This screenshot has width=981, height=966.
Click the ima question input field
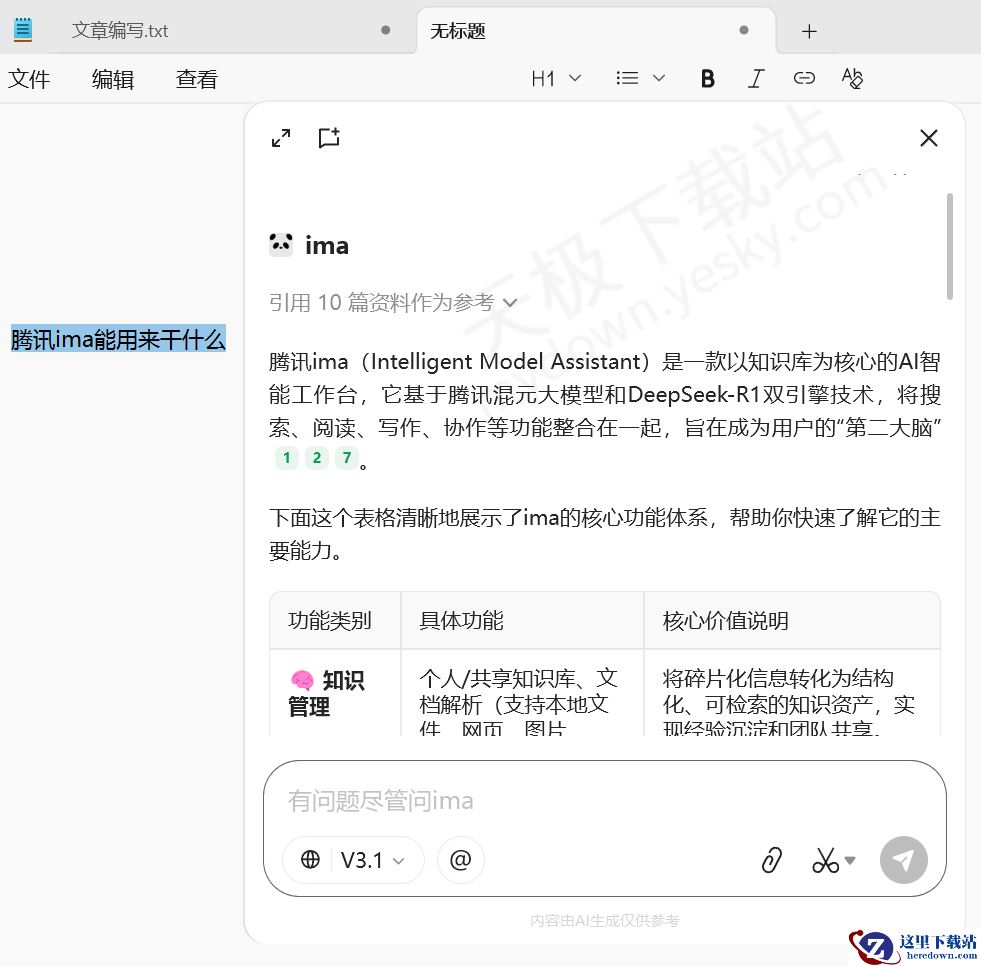tap(500, 800)
